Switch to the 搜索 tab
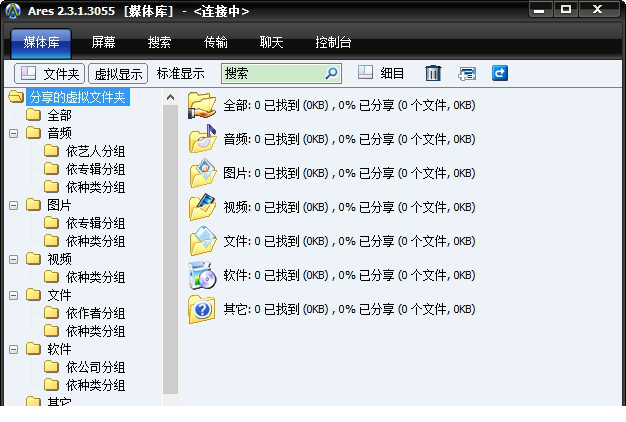The width and height of the screenshot is (626, 422). coord(159,42)
